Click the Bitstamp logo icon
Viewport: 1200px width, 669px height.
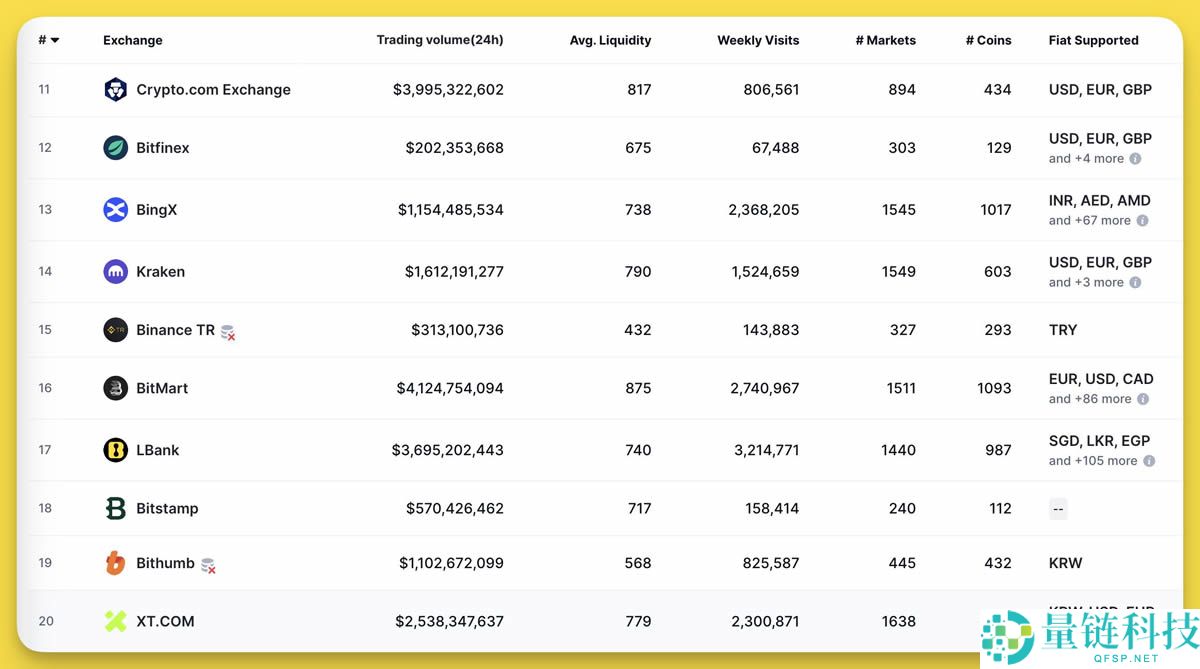click(115, 509)
